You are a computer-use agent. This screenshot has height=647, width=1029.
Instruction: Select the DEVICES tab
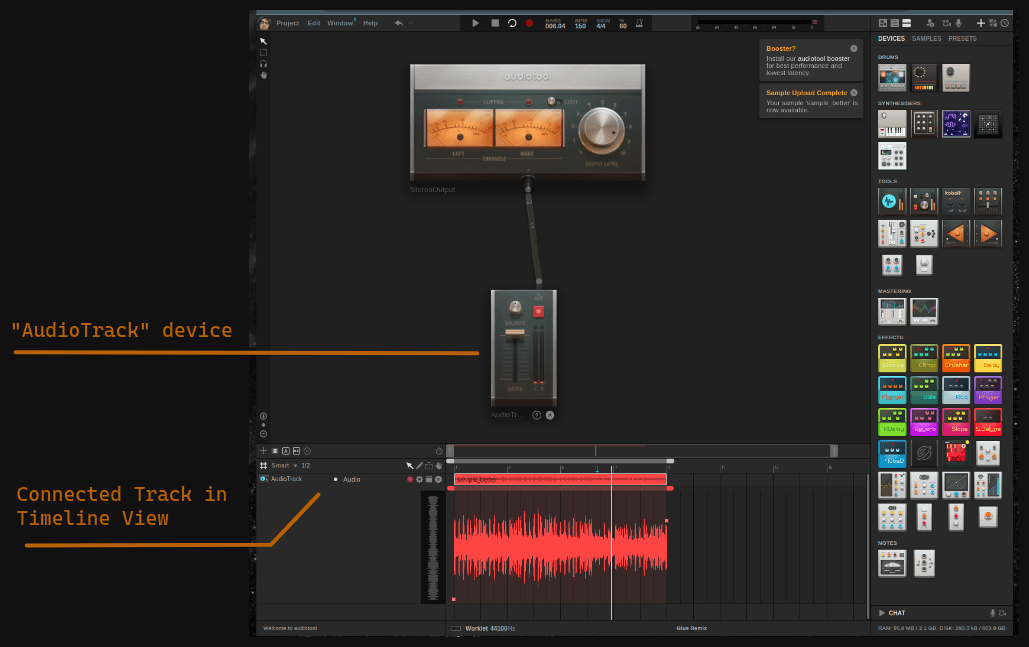point(891,39)
